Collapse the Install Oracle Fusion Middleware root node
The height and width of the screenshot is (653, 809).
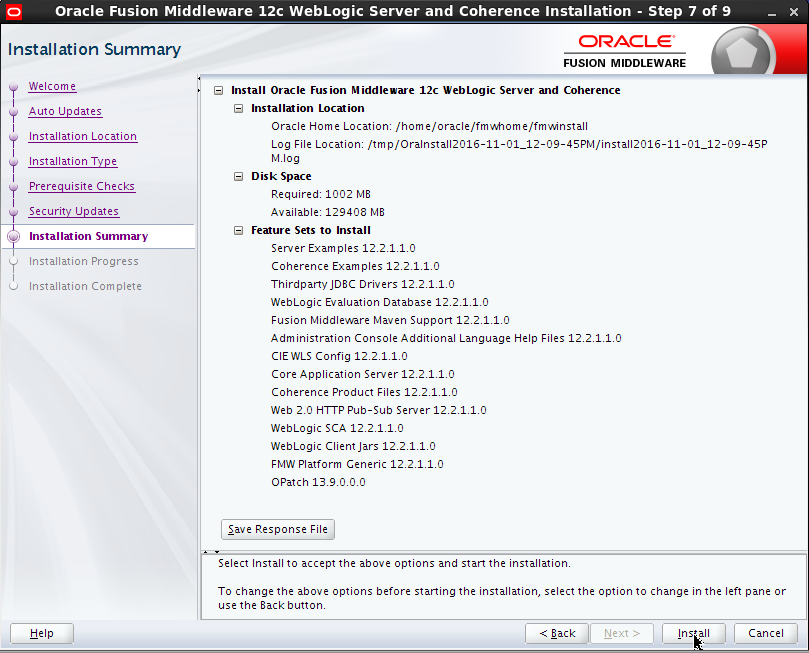click(x=219, y=90)
